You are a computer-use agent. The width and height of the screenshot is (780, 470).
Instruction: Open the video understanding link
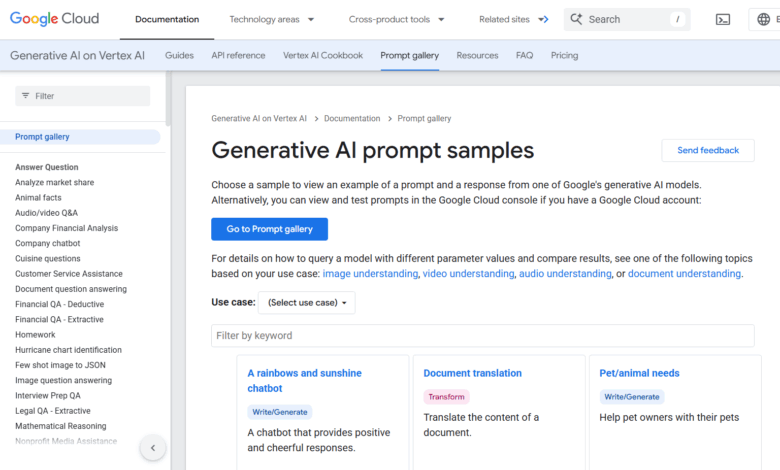[x=468, y=273]
